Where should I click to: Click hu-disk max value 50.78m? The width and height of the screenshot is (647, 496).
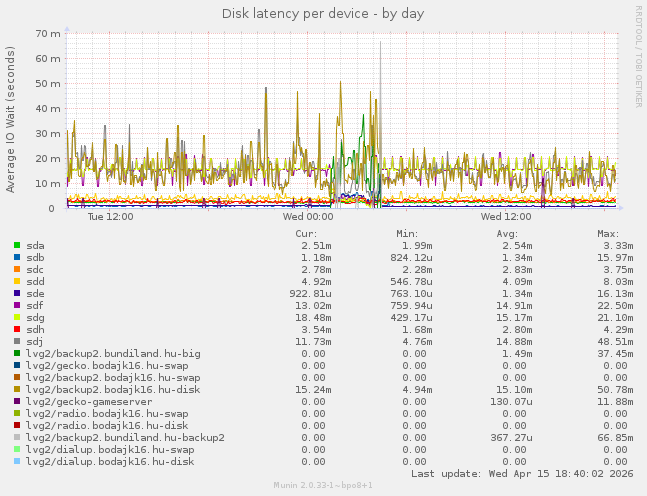click(x=615, y=390)
